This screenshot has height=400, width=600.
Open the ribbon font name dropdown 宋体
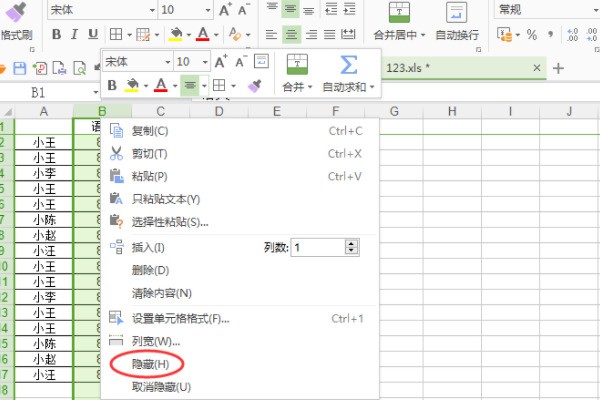click(x=152, y=10)
